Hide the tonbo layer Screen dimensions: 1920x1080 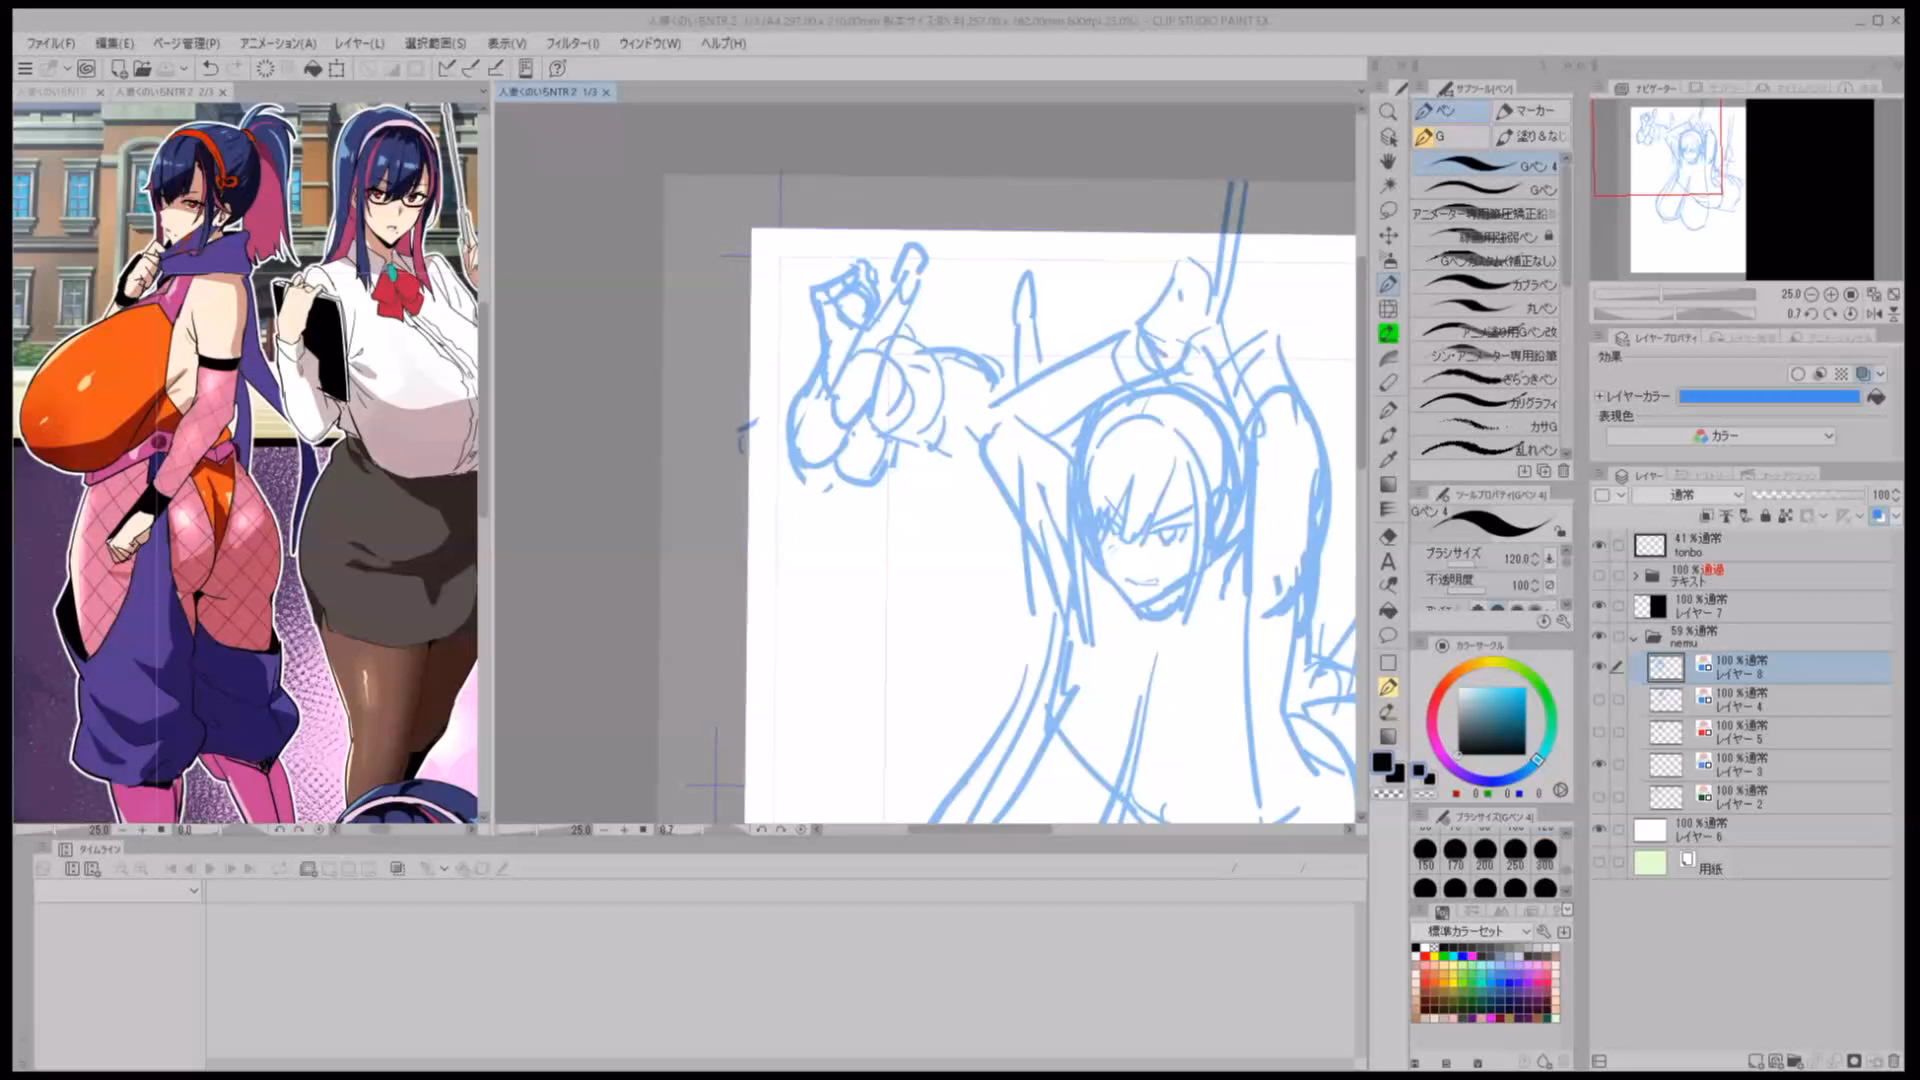point(1599,545)
